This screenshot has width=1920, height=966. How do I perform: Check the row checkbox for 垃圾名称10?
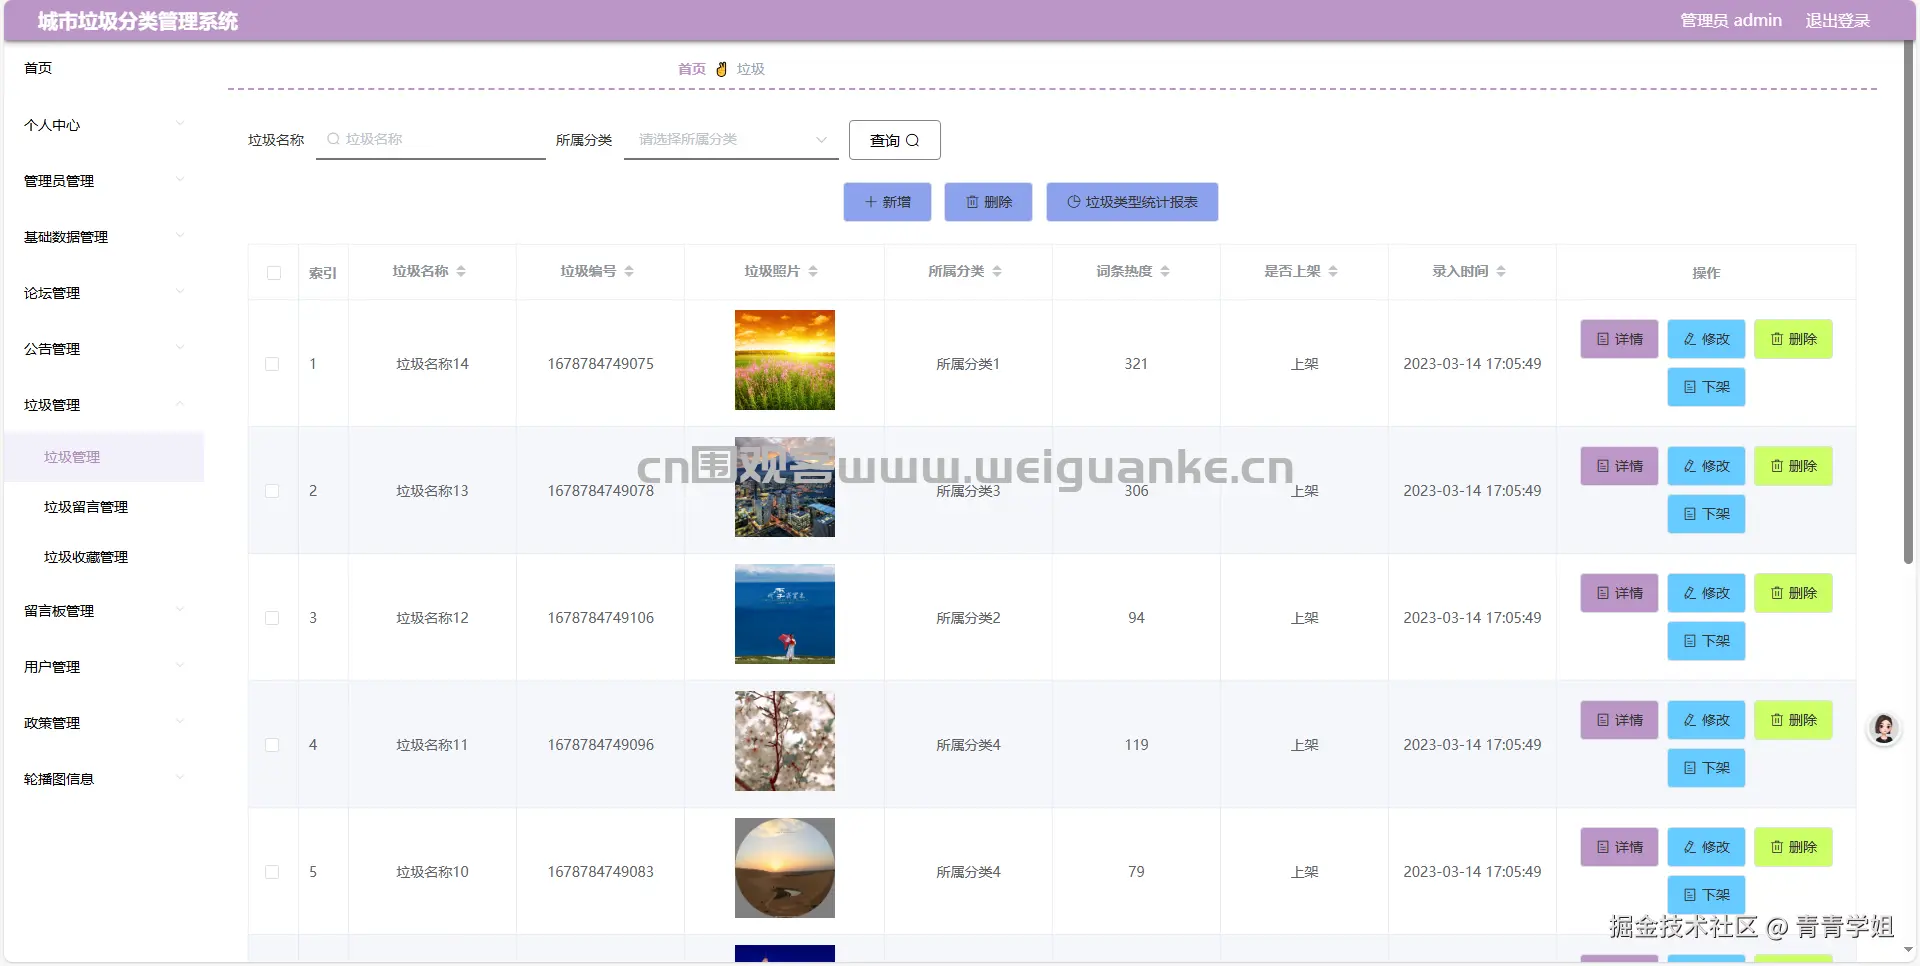[x=272, y=872]
